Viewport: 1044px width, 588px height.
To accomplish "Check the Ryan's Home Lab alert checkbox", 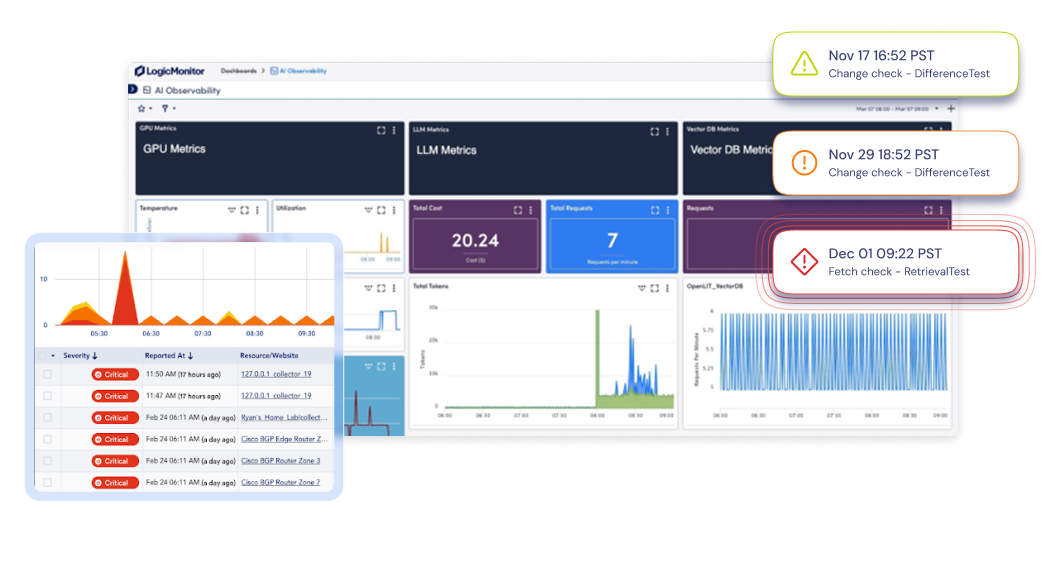I will coord(47,418).
